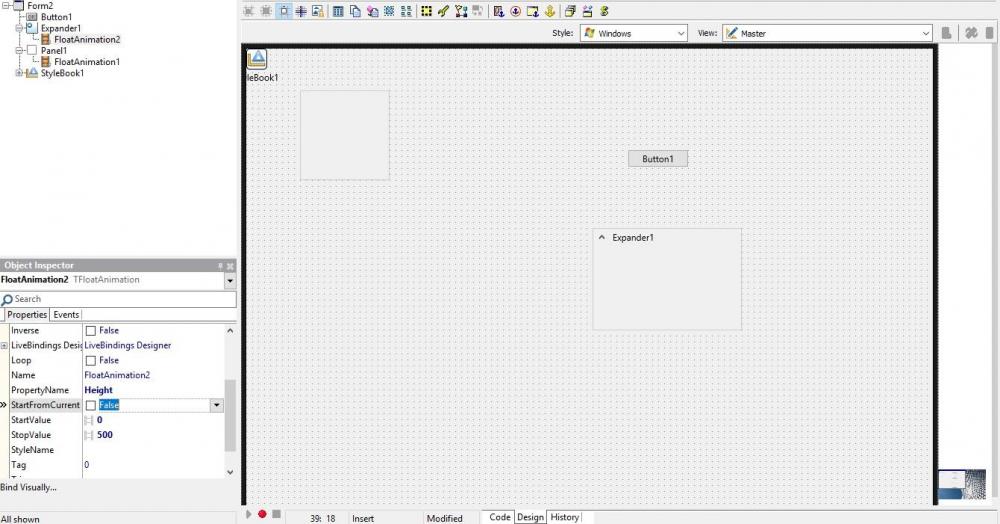This screenshot has height=524, width=1000.
Task: Click the four small tiles toolbar icon
Action: 406,11
